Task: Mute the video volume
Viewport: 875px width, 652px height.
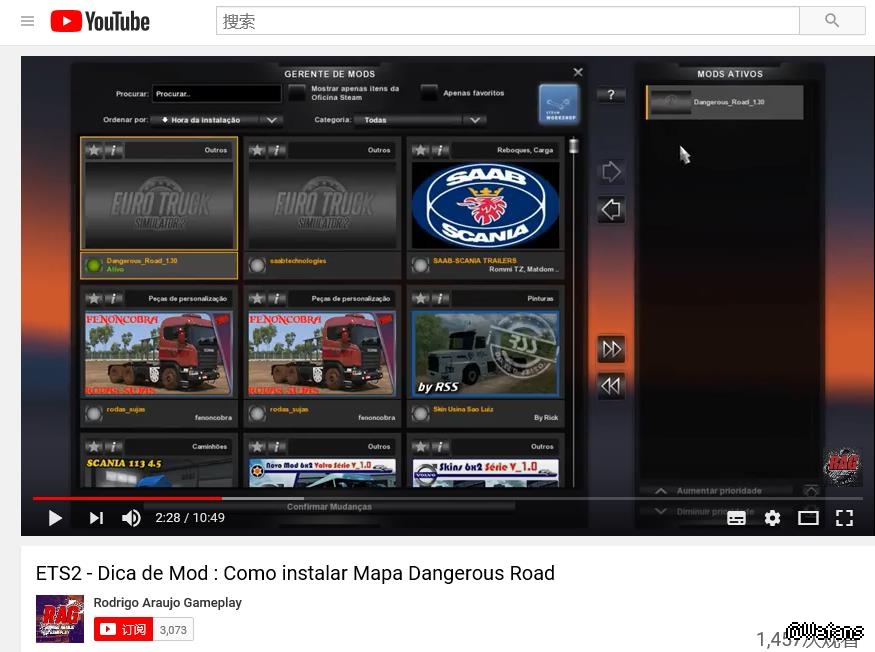Action: coord(131,518)
